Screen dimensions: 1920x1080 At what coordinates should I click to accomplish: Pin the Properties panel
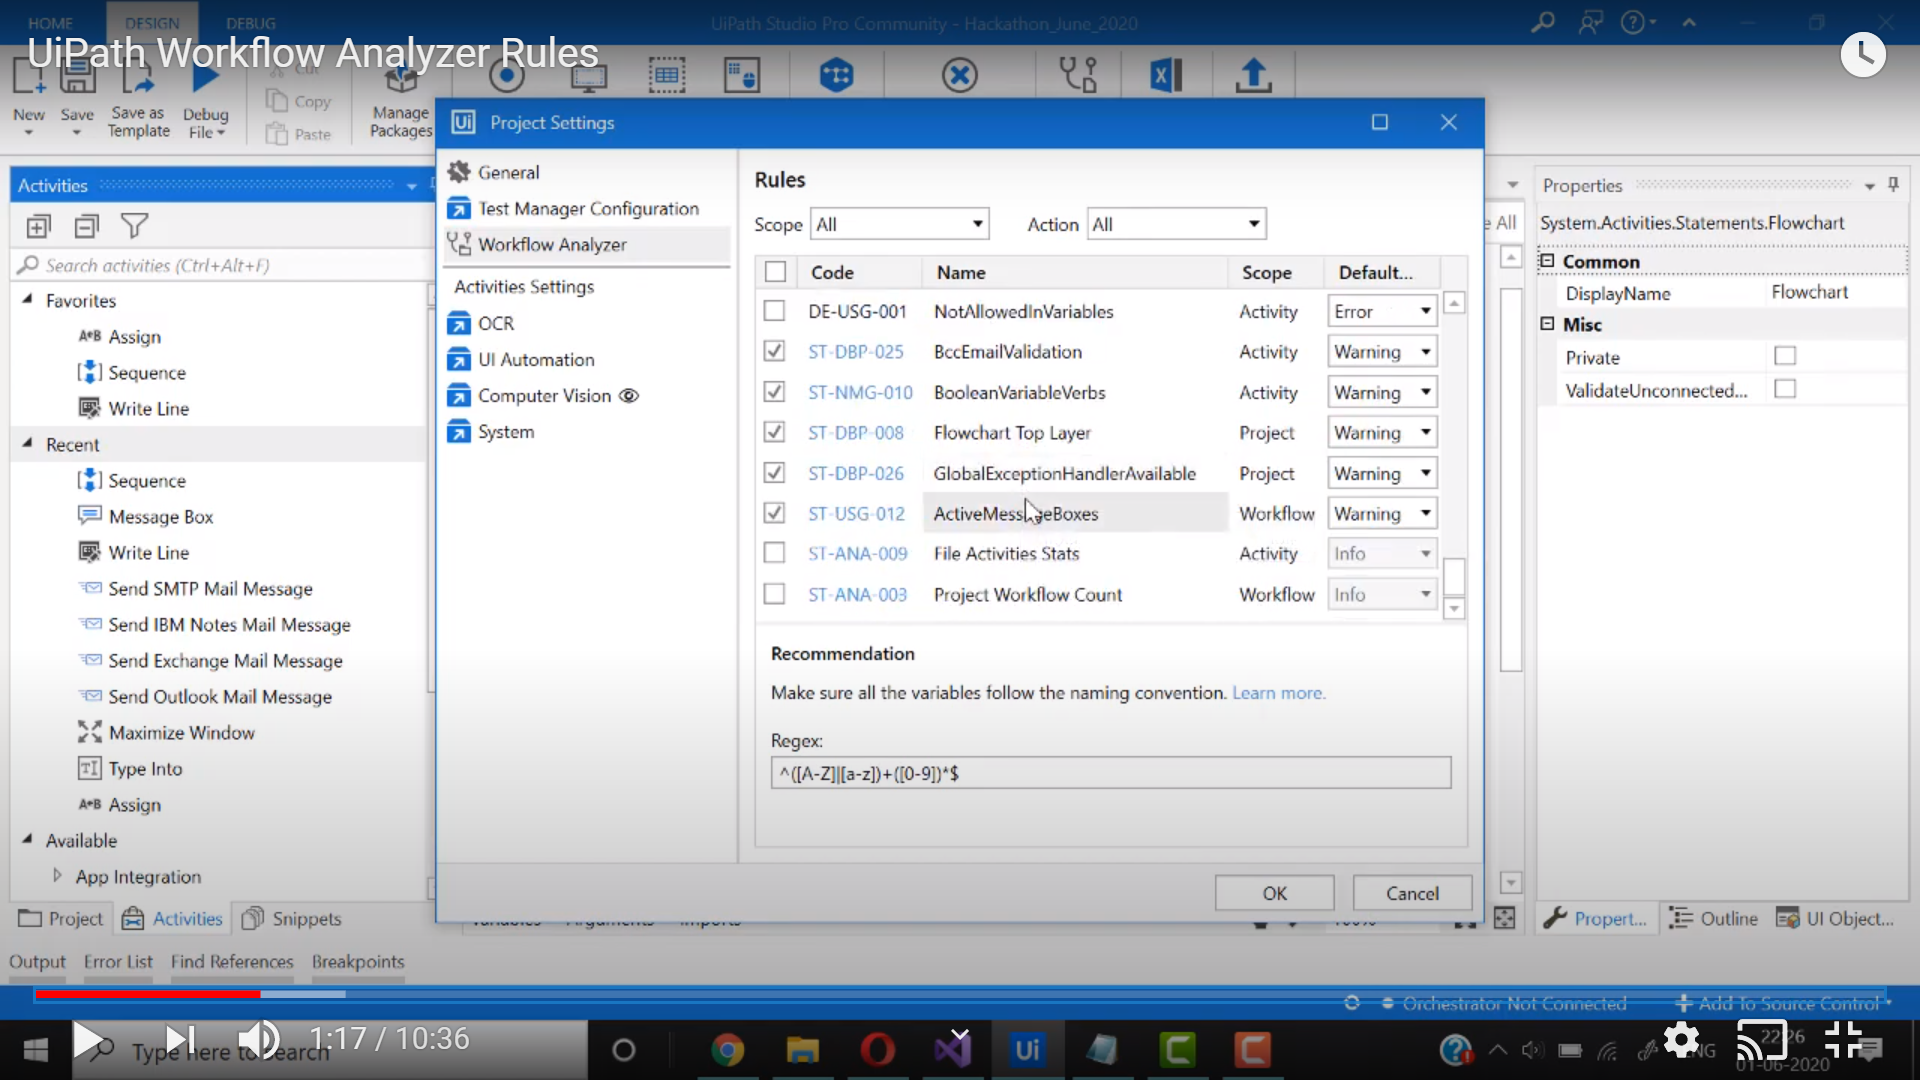(x=1893, y=184)
